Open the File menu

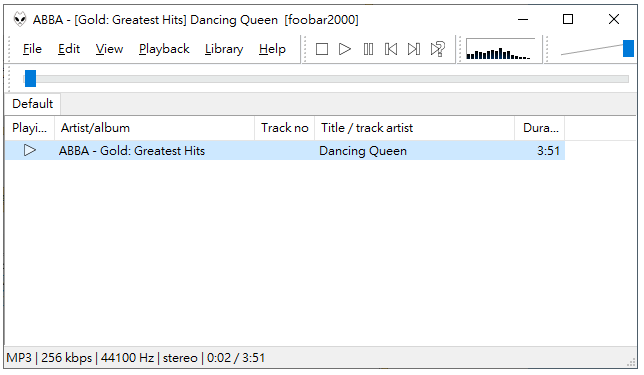[32, 49]
